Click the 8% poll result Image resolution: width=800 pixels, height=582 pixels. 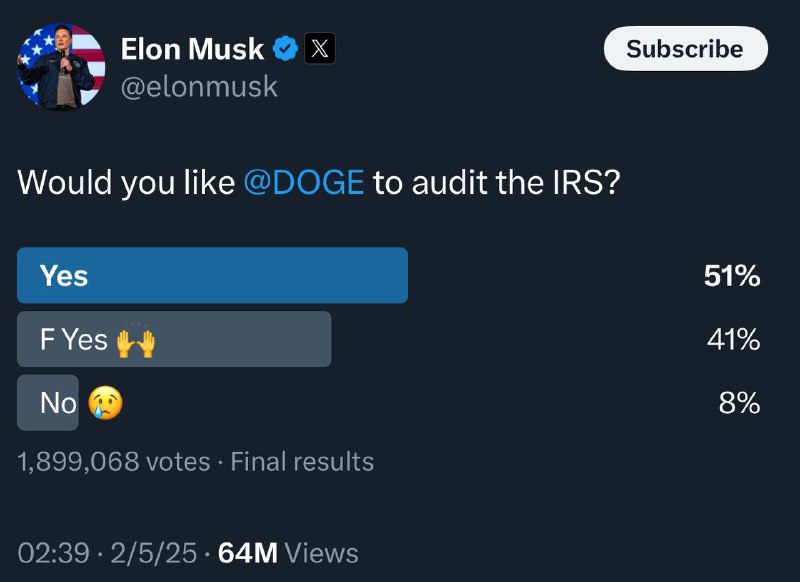[x=739, y=403]
